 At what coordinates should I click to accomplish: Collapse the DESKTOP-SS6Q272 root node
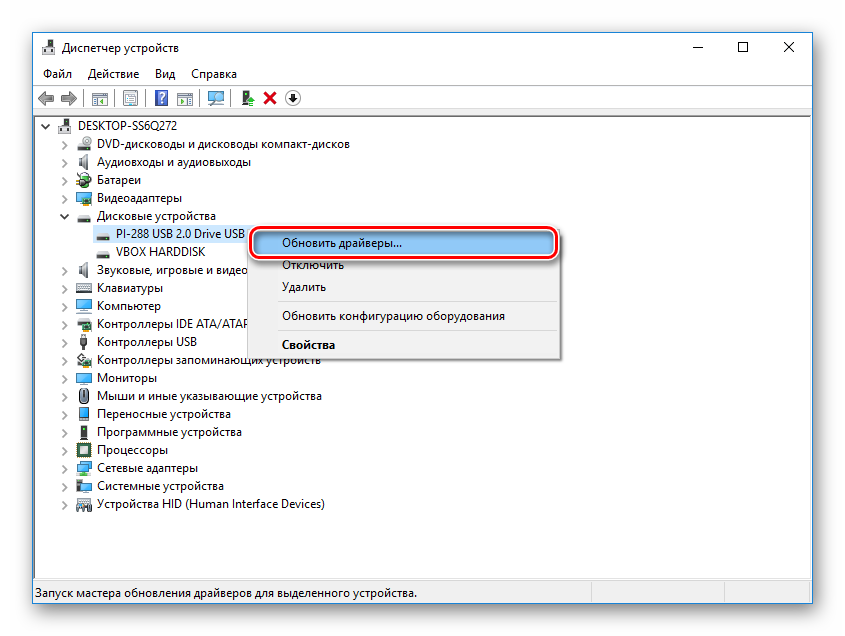pos(45,126)
